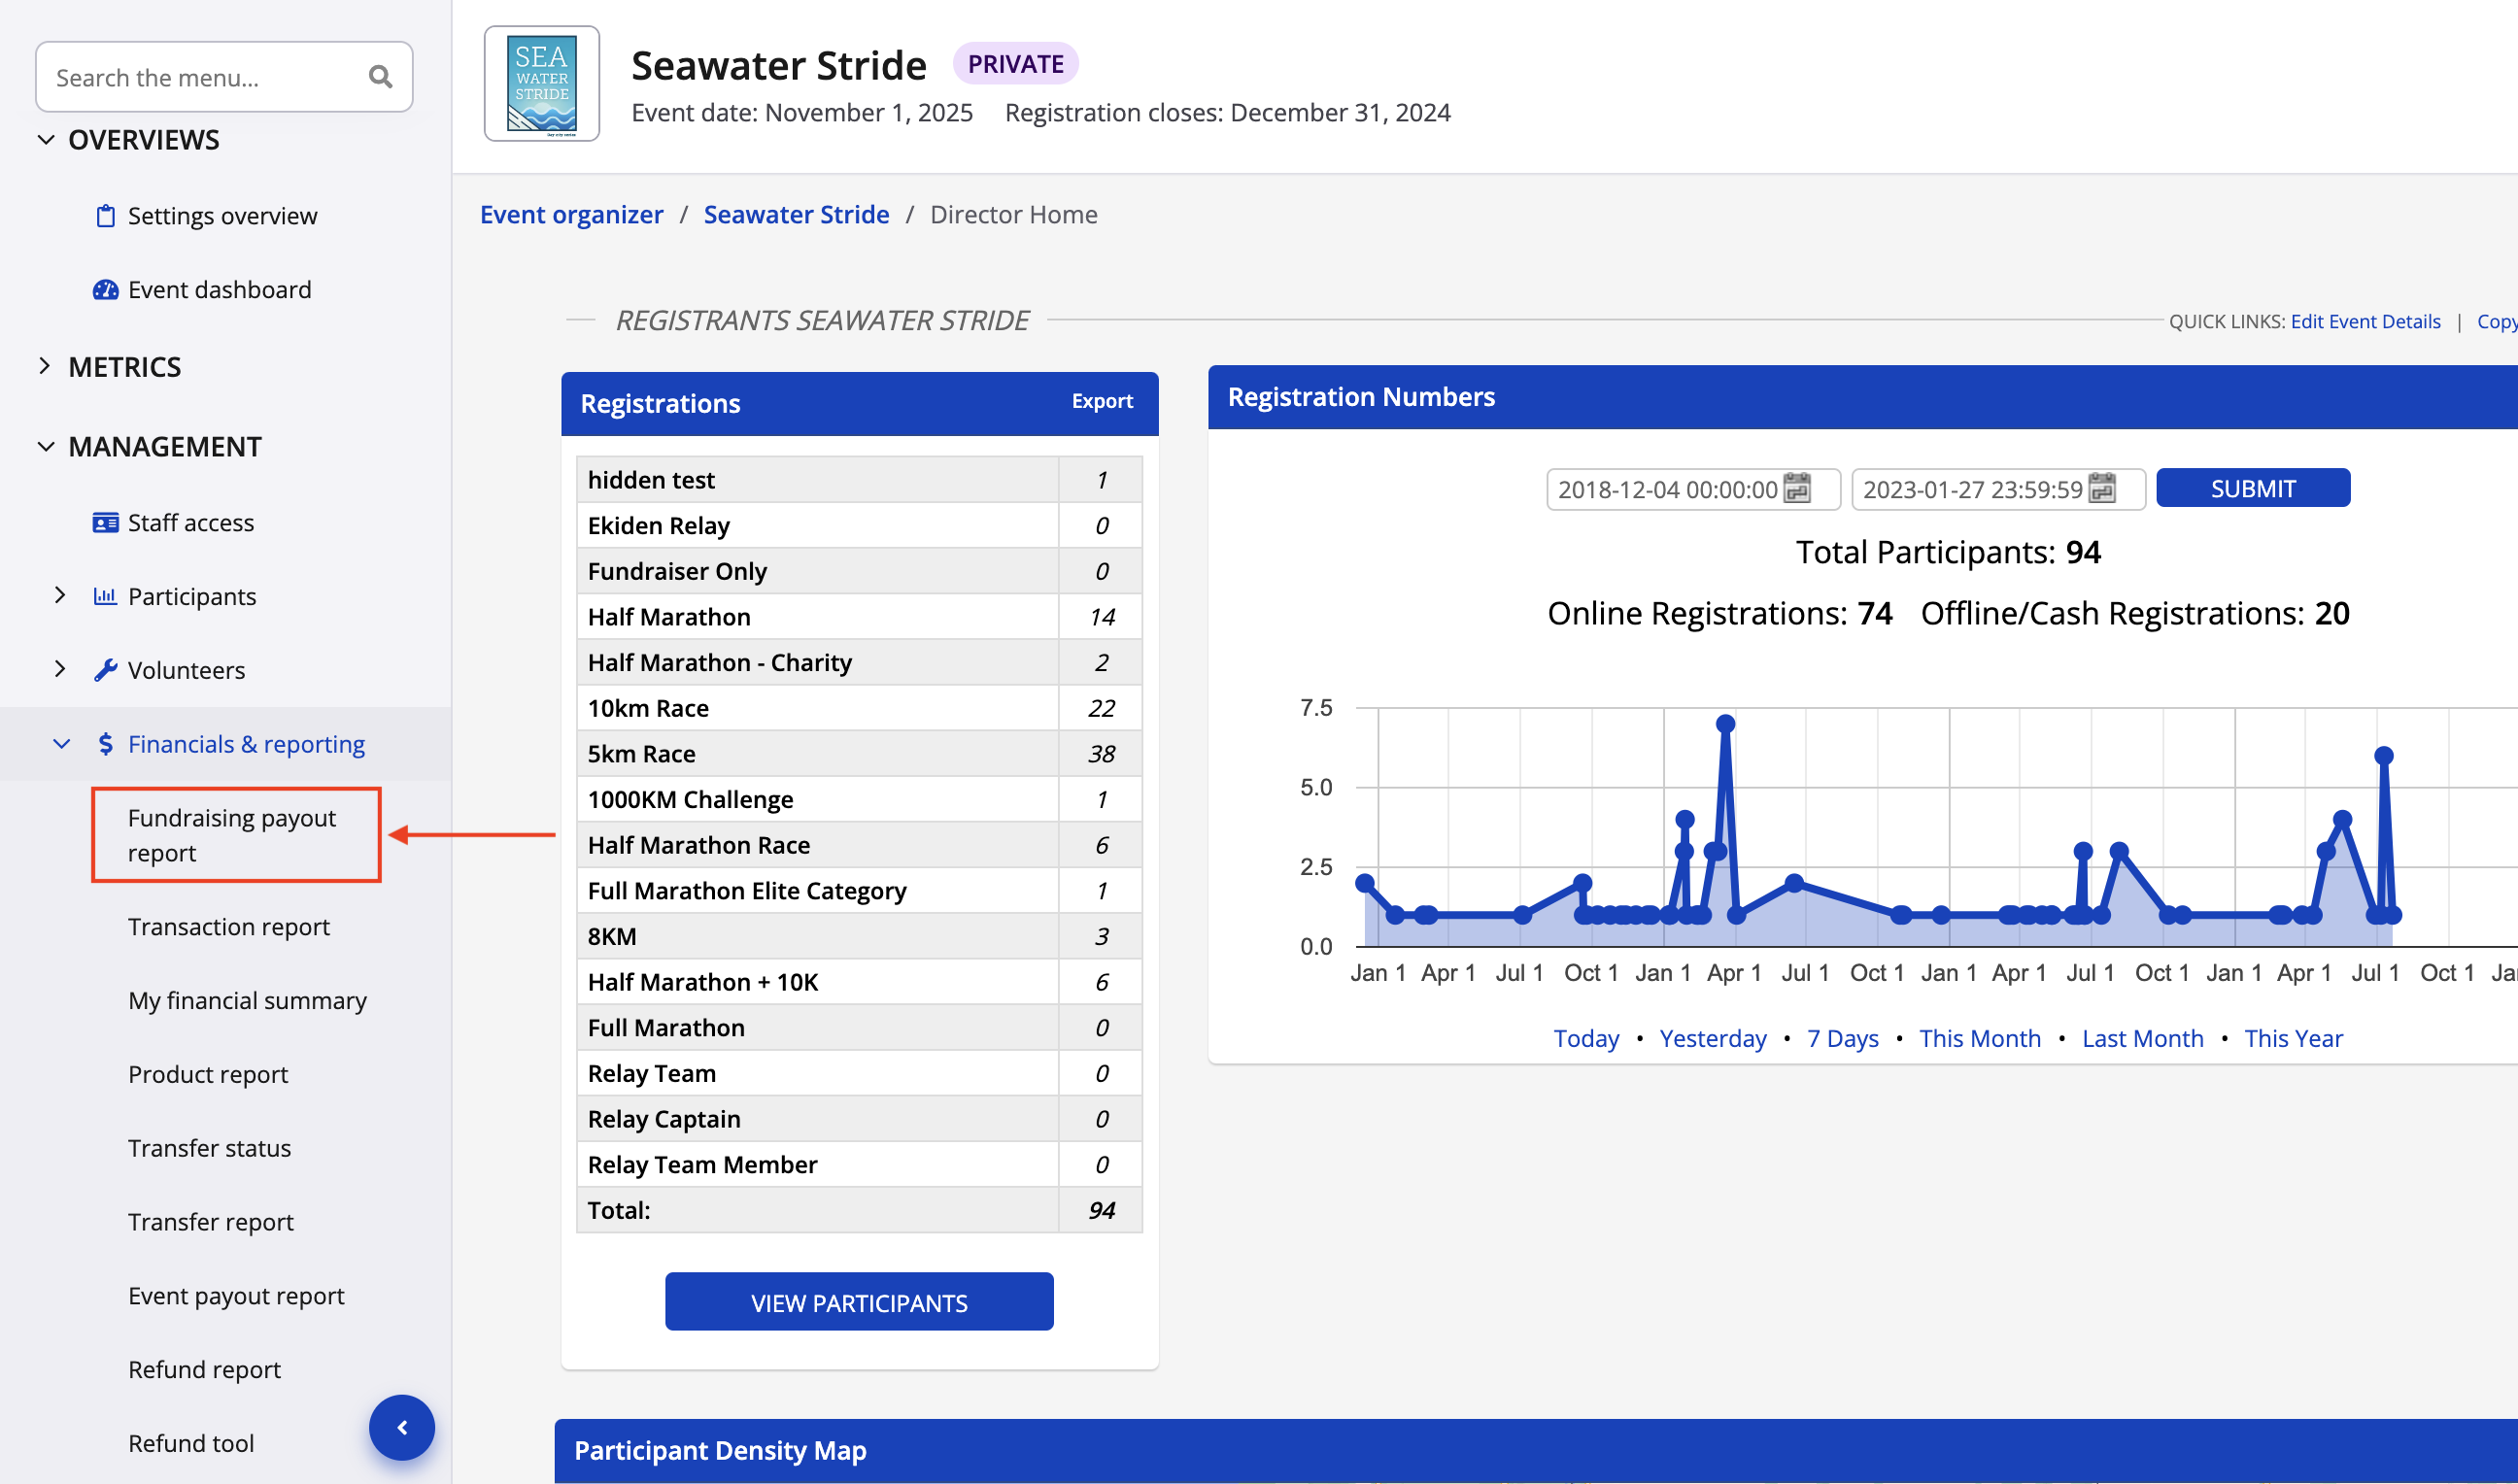Screen dimensions: 2518x1484
Task: Open Transaction report menu item
Action: coord(229,927)
